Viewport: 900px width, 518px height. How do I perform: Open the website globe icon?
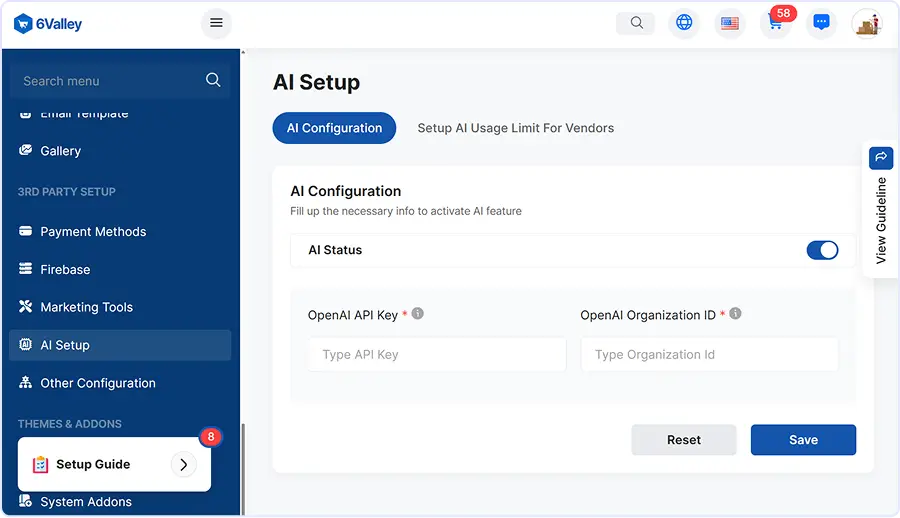[684, 23]
